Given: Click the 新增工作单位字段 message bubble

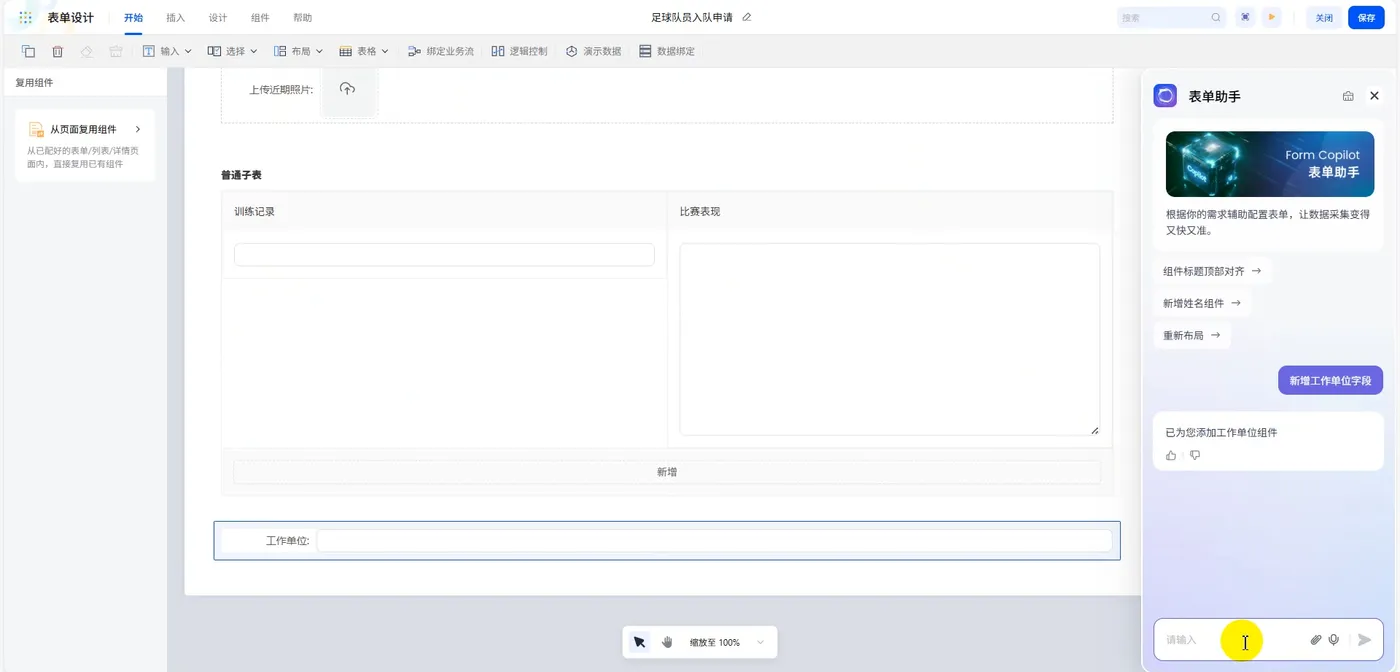Looking at the screenshot, I should point(1330,380).
